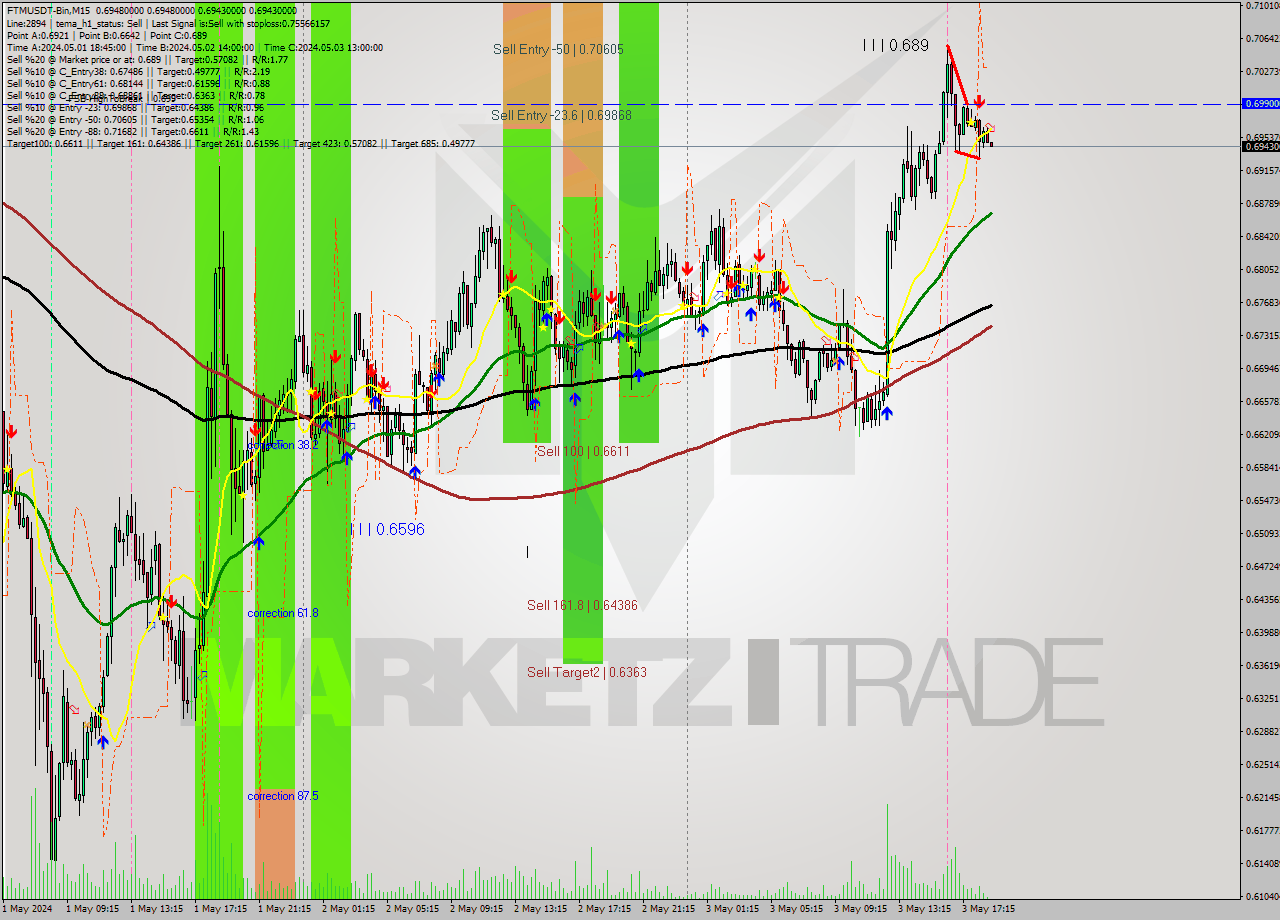Select the 'Sell %20 @ Market price' line

[x=147, y=59]
